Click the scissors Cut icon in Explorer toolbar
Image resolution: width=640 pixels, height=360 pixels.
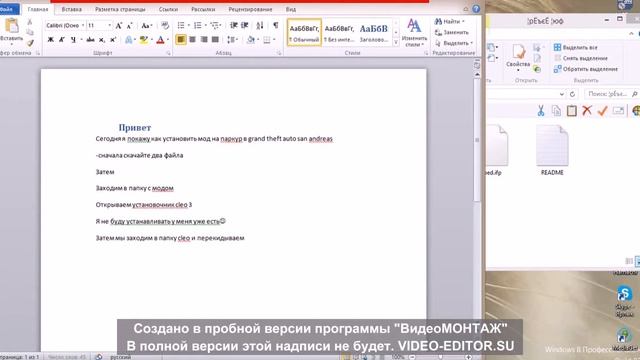point(541,111)
